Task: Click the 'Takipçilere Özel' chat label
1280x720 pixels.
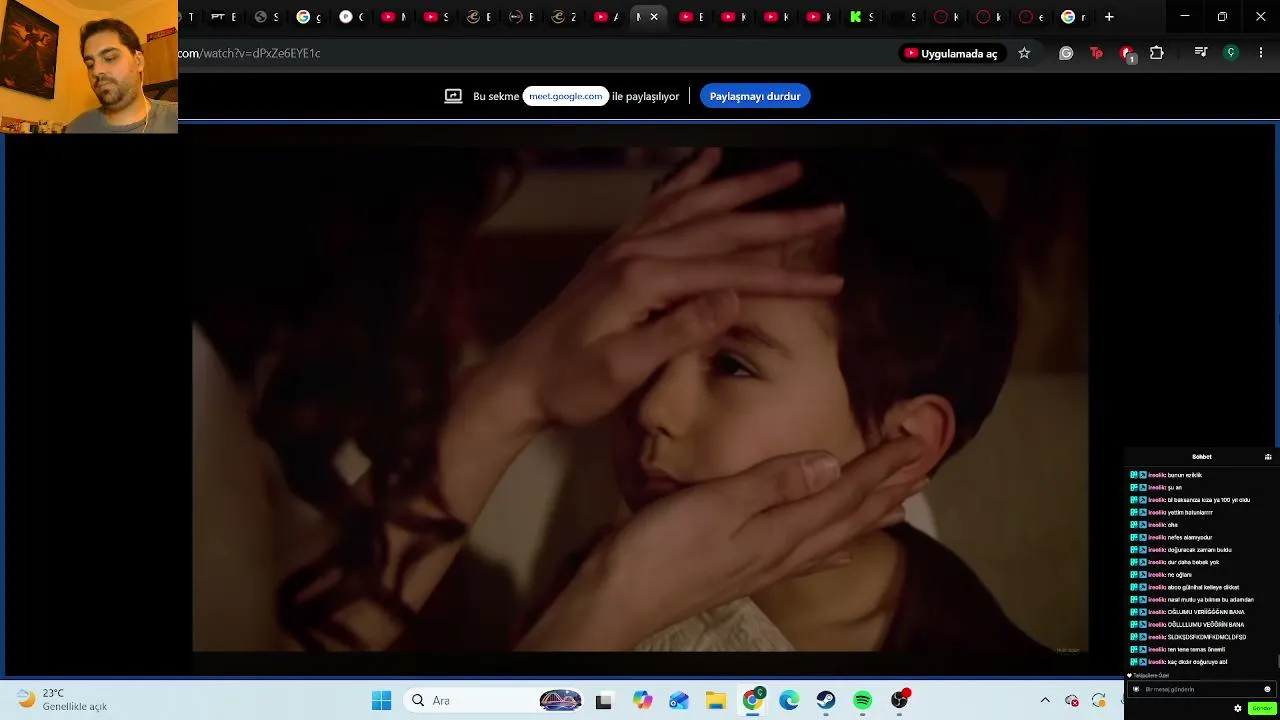Action: tap(1150, 676)
